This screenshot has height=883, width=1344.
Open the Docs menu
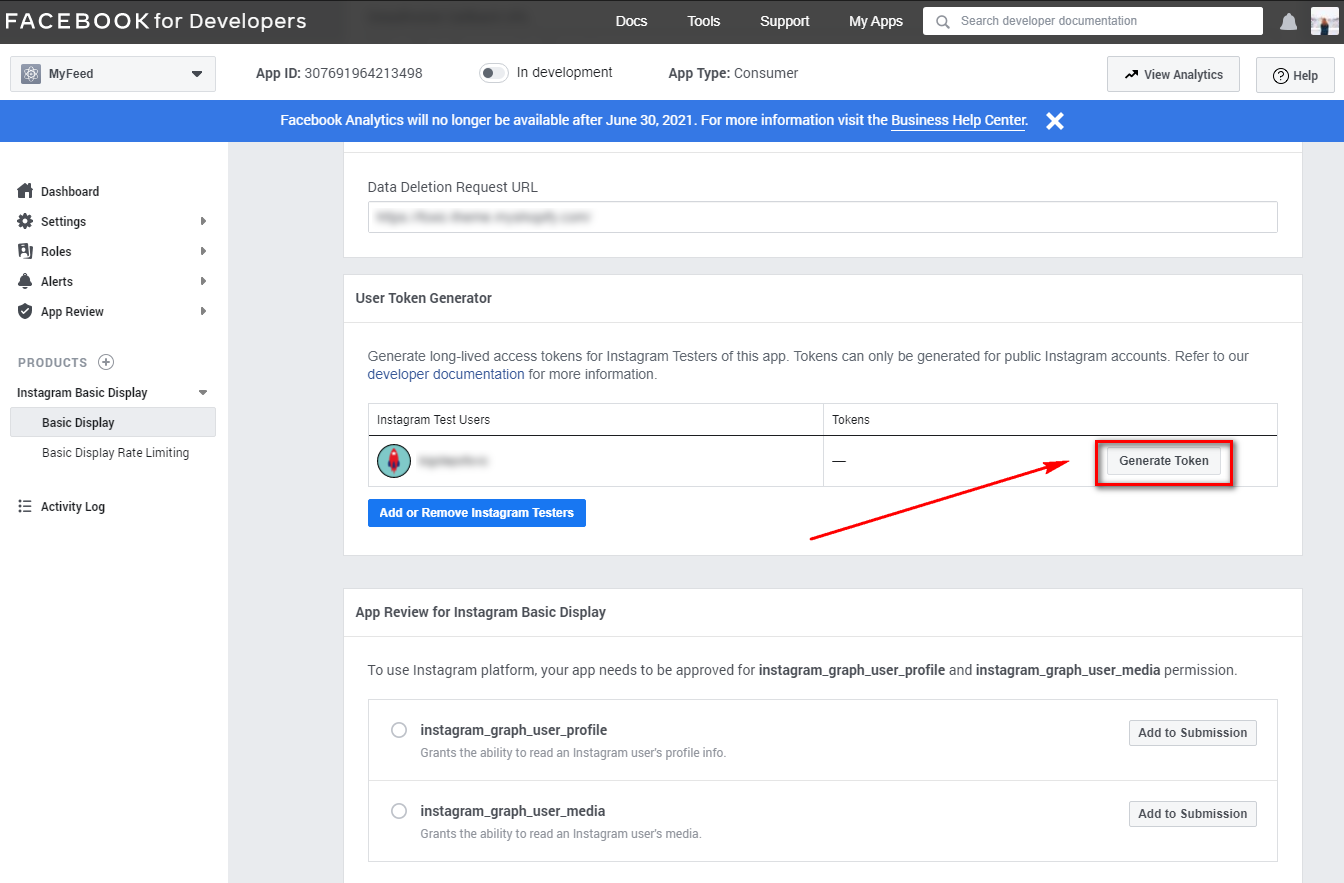631,21
